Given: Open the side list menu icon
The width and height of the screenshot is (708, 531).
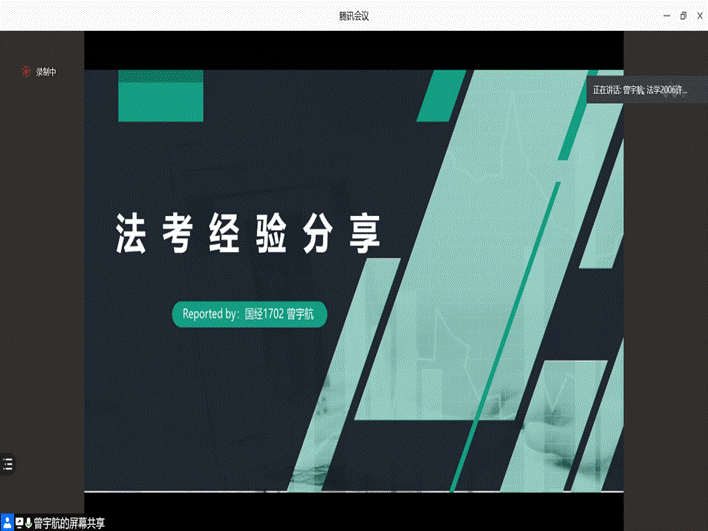Looking at the screenshot, I should point(8,464).
